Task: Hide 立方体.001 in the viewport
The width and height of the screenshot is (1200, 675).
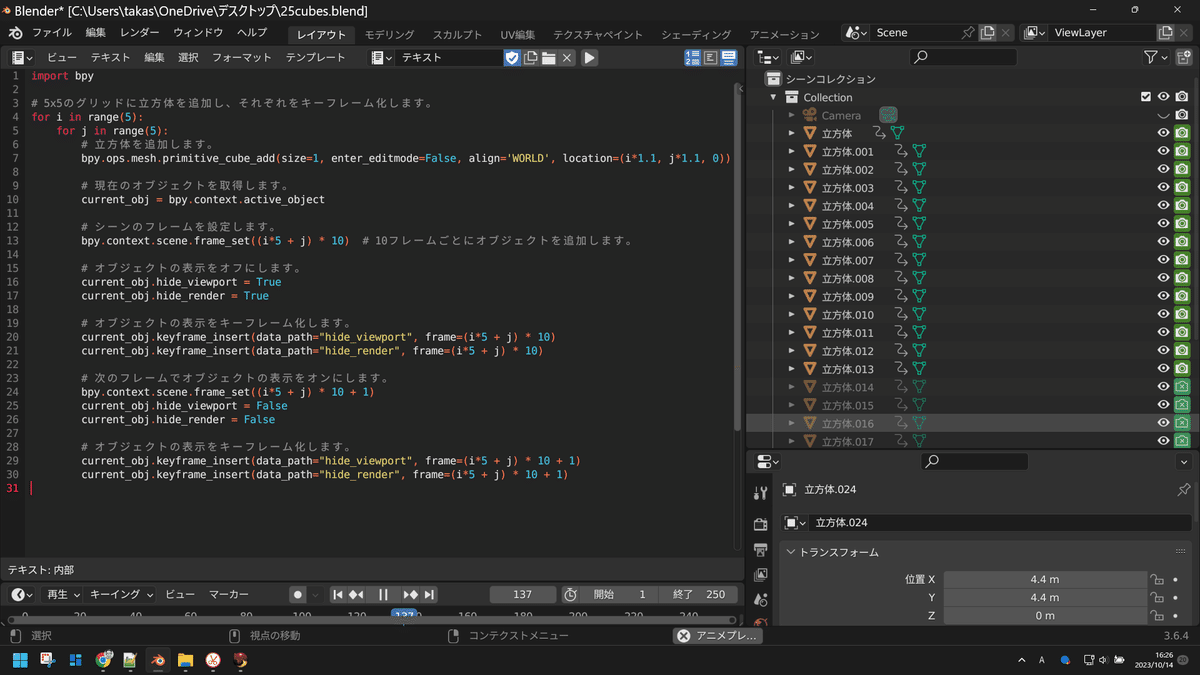Action: 1163,151
